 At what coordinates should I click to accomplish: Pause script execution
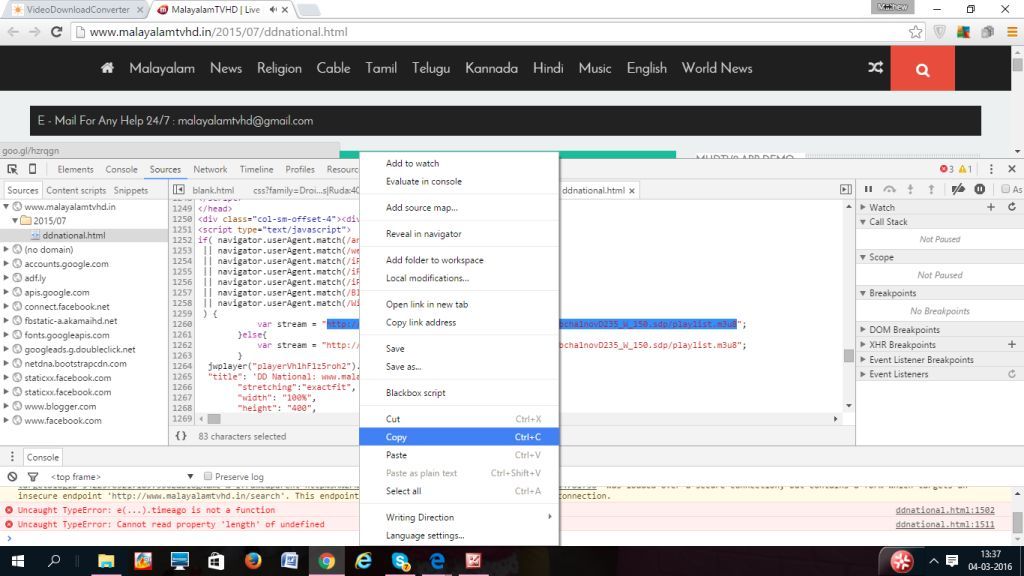tap(869, 189)
